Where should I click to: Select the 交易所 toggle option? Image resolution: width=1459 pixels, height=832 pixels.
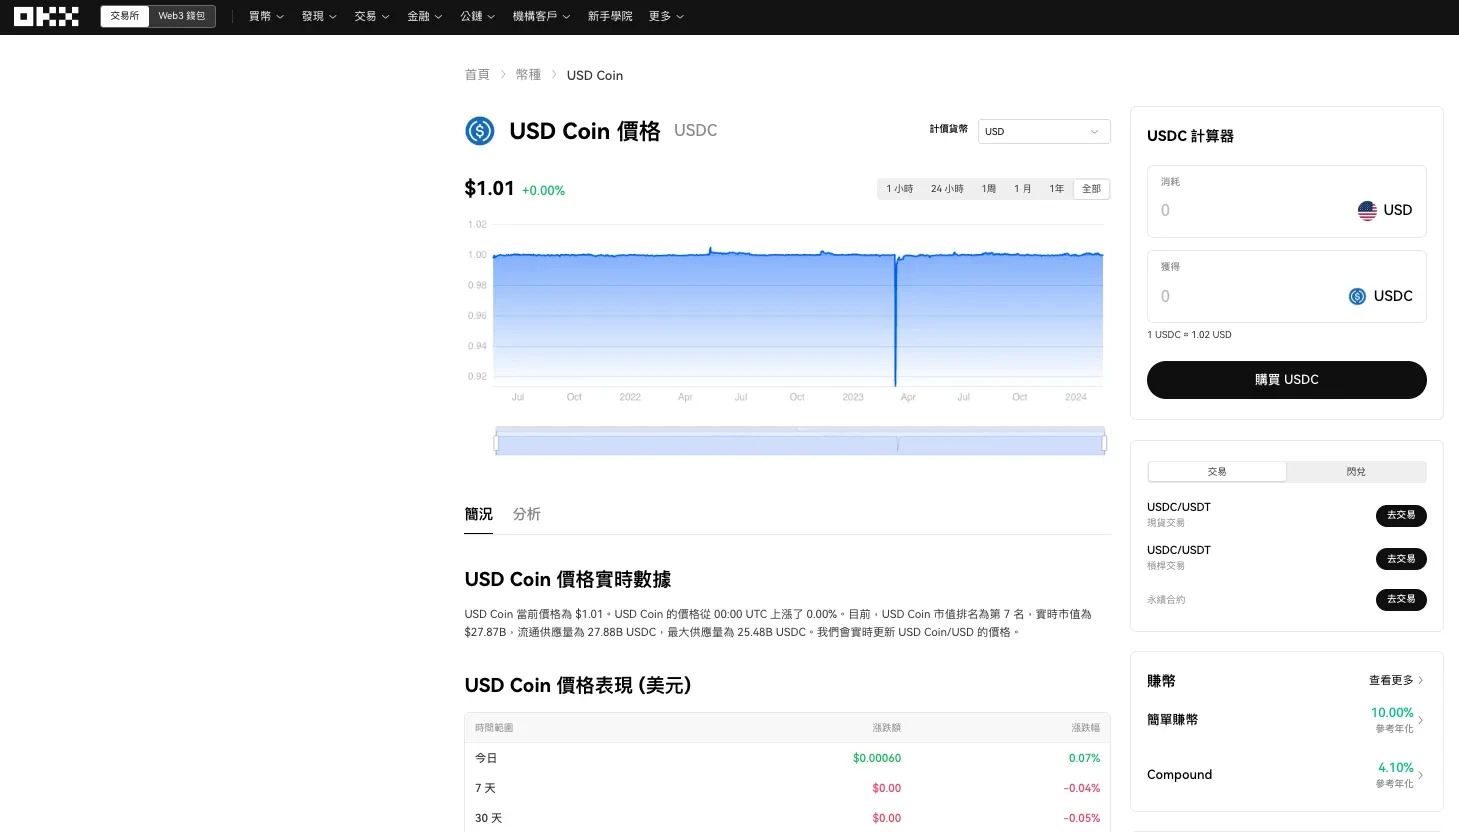tap(125, 16)
